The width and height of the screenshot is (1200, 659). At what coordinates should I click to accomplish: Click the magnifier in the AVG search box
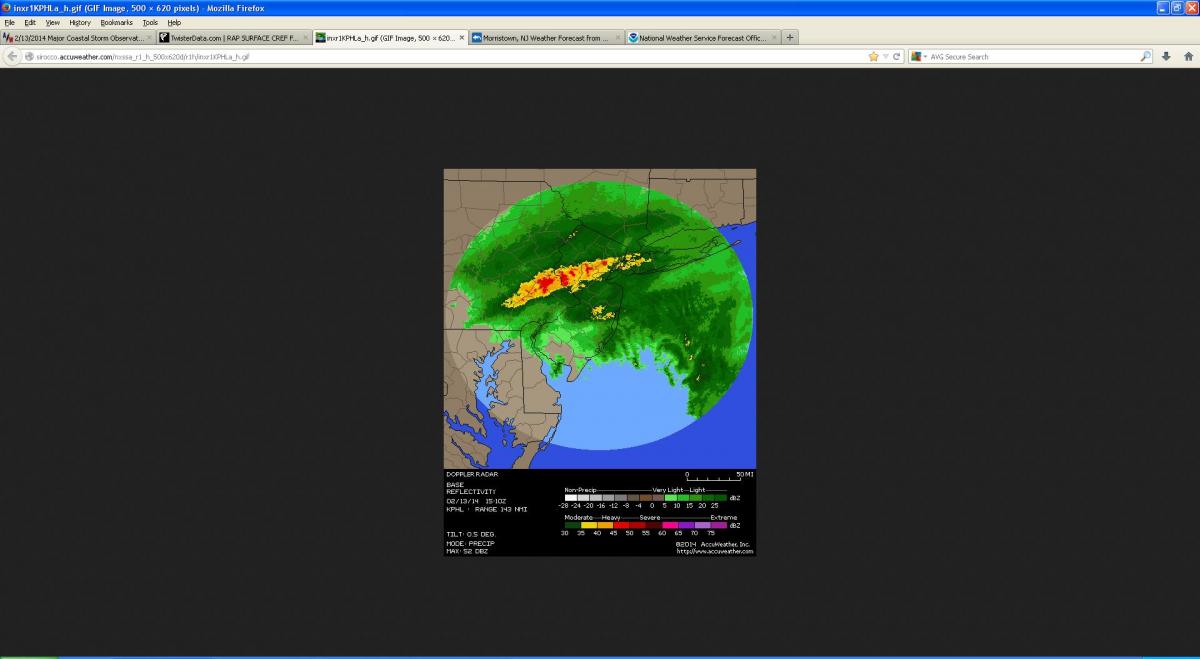pos(1146,57)
